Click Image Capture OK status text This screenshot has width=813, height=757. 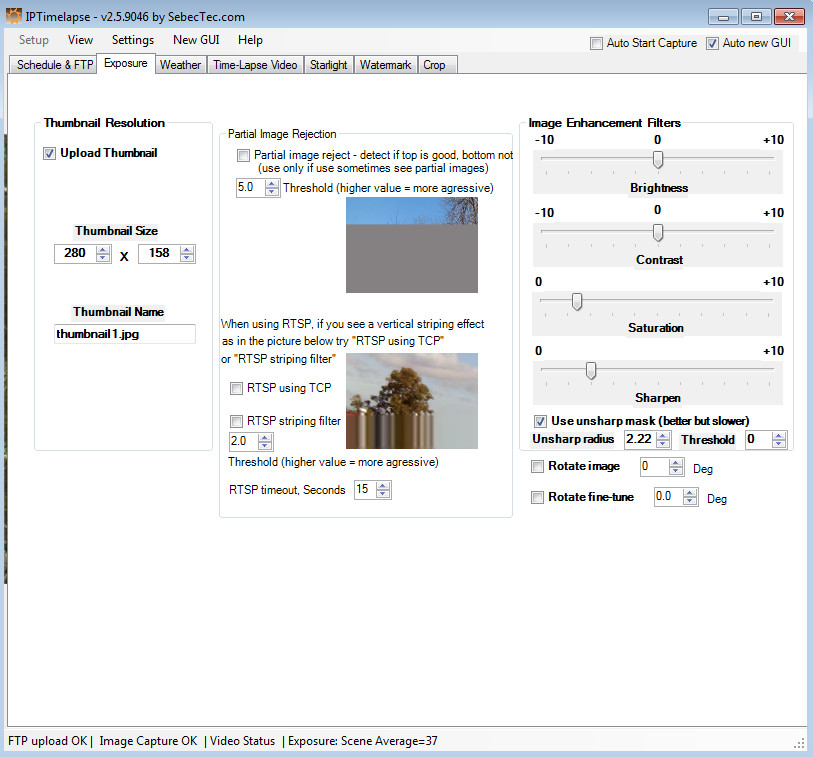[148, 741]
